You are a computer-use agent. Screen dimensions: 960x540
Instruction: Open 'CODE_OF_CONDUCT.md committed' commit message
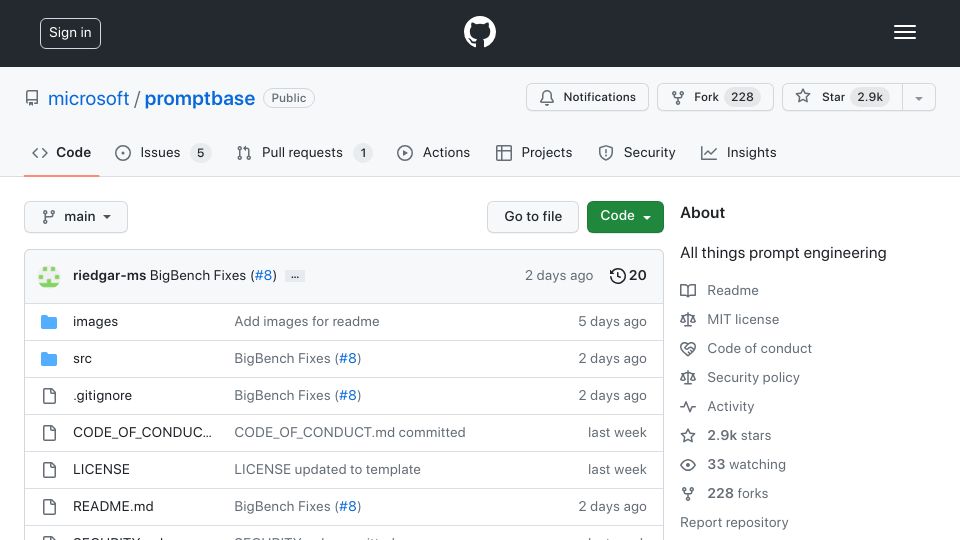click(x=350, y=432)
